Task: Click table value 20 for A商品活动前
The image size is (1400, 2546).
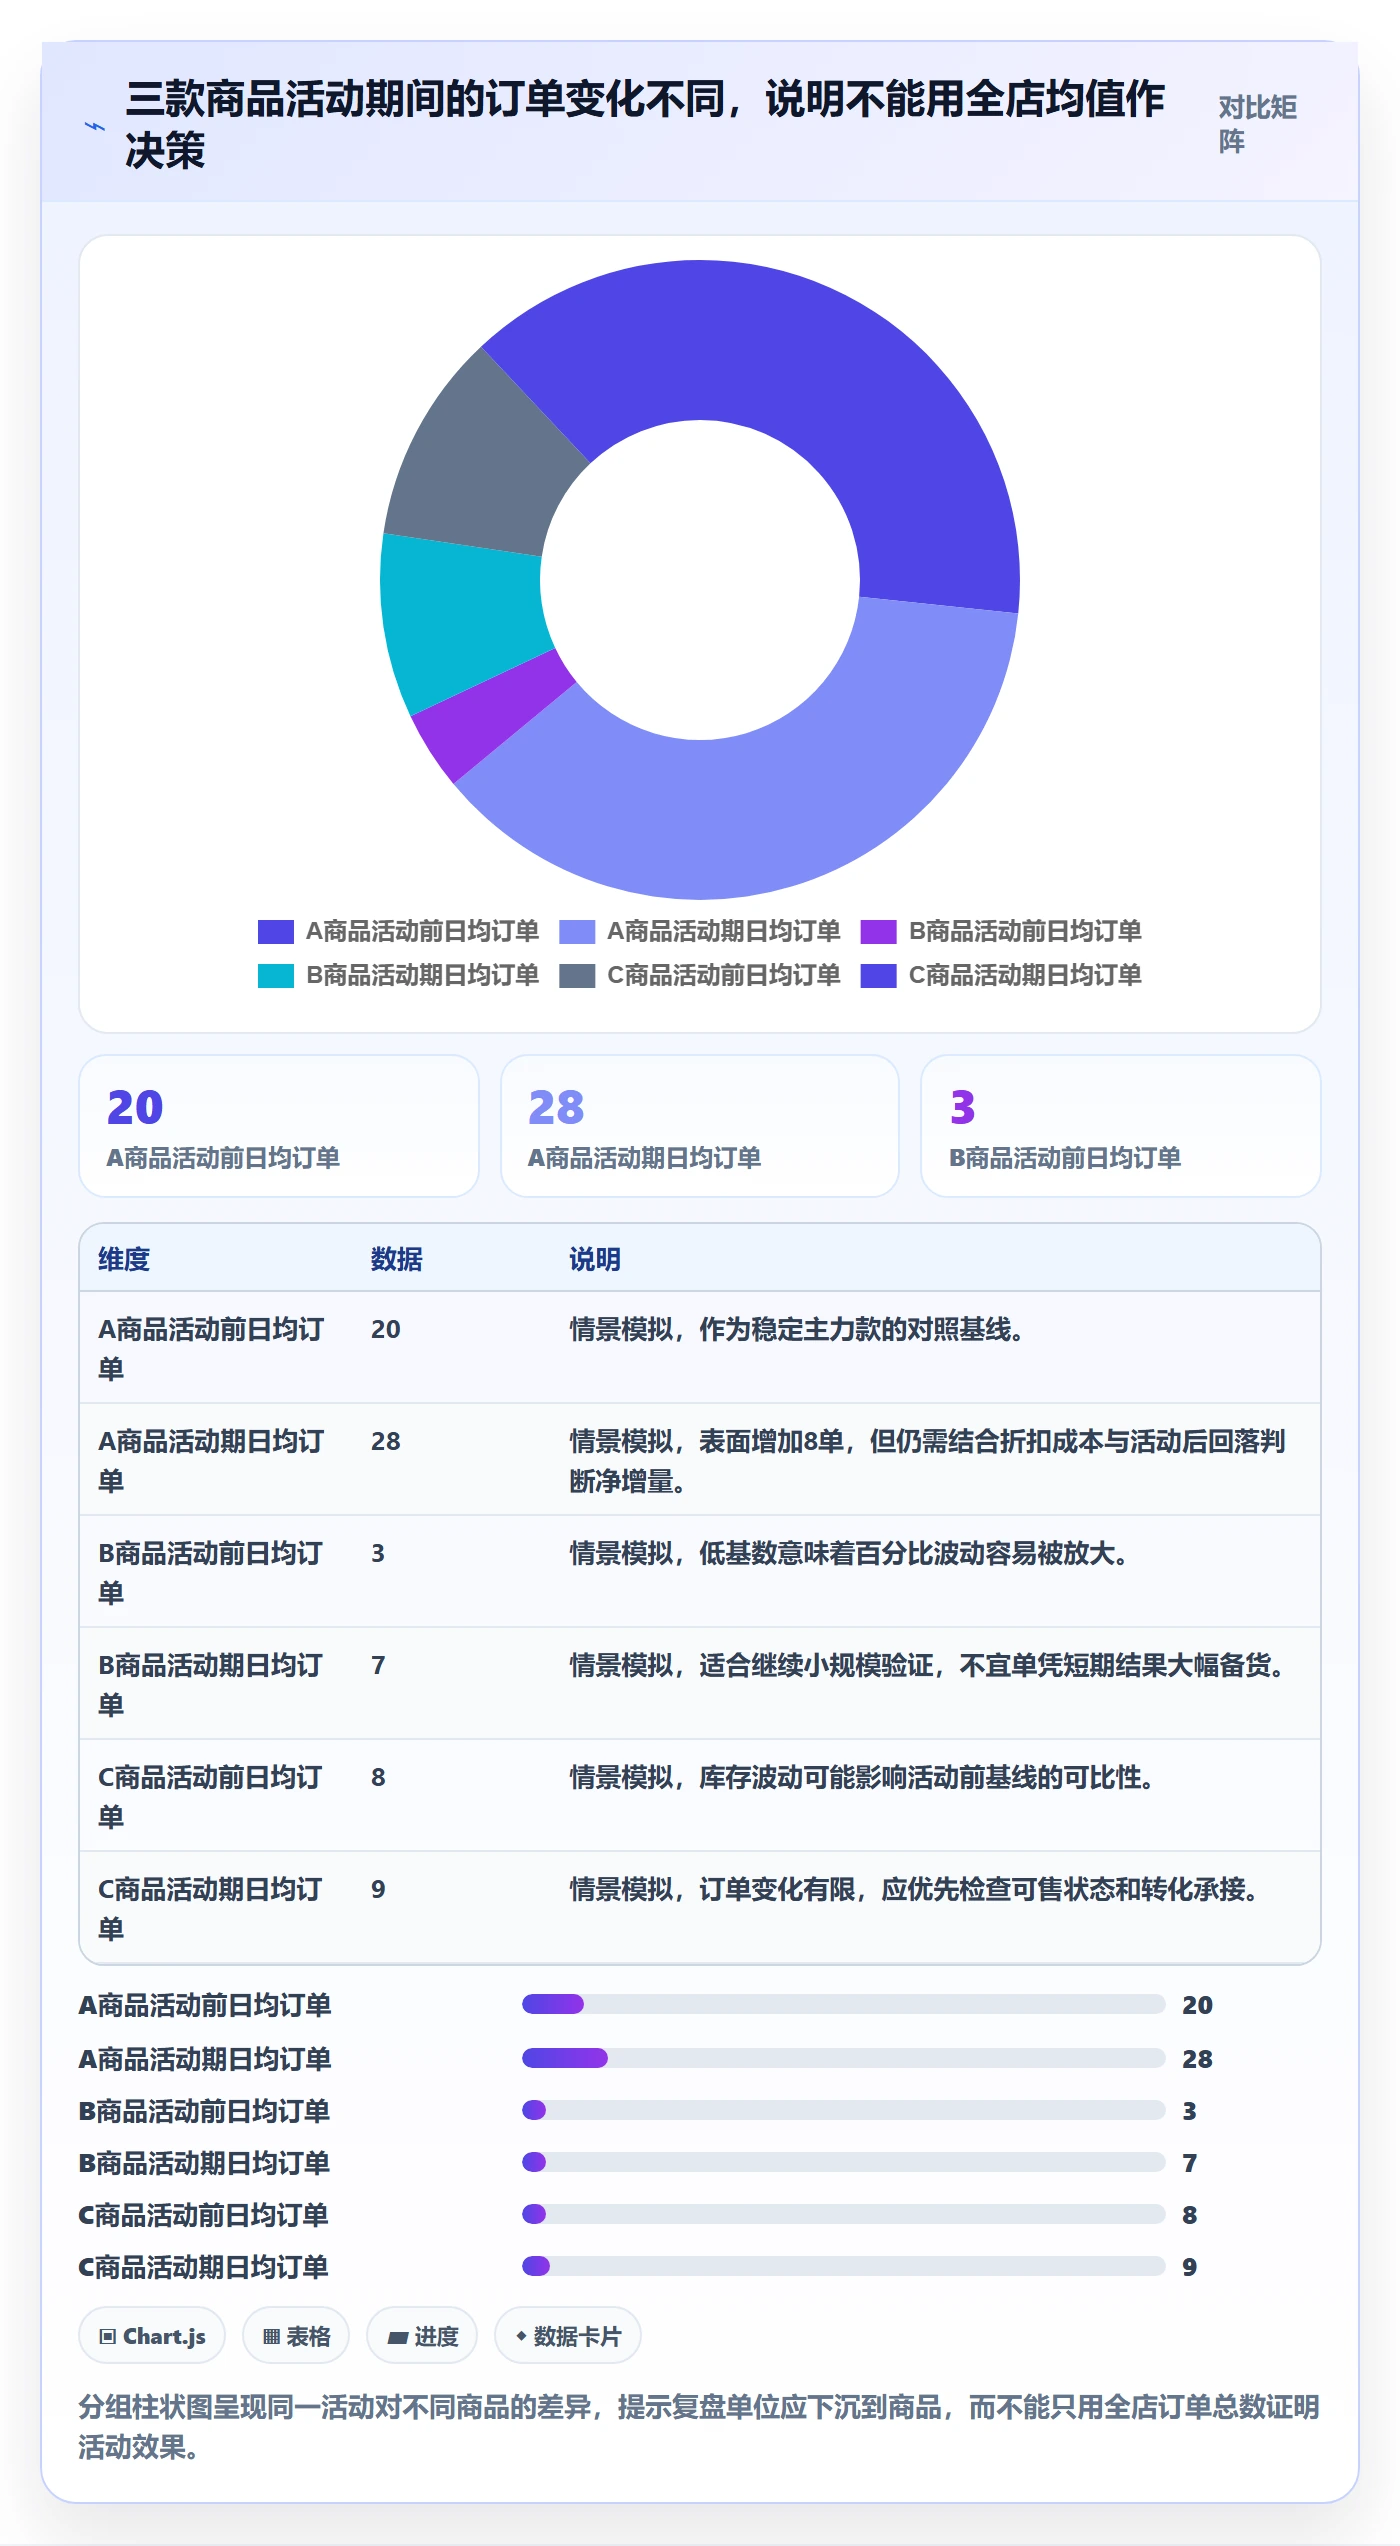Action: click(386, 1329)
